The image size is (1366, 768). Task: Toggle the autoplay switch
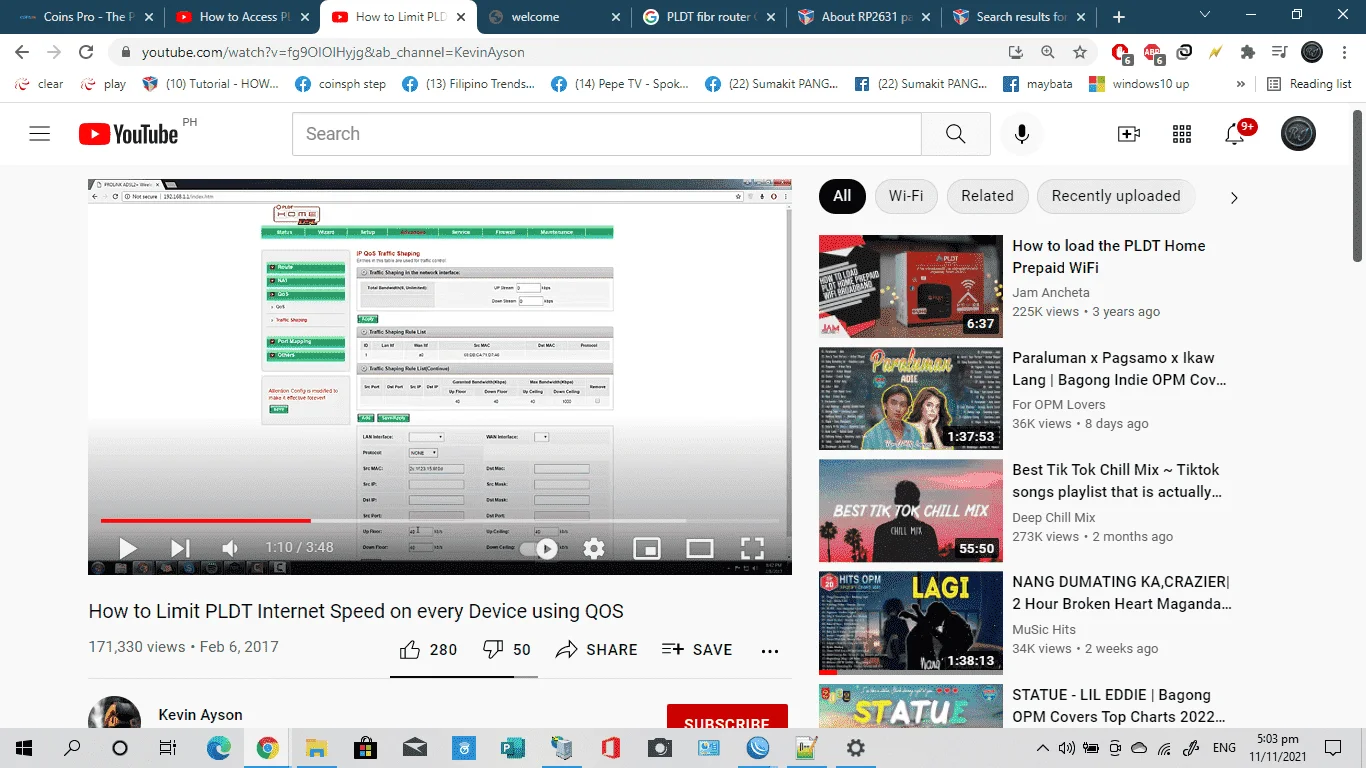pyautogui.click(x=540, y=548)
